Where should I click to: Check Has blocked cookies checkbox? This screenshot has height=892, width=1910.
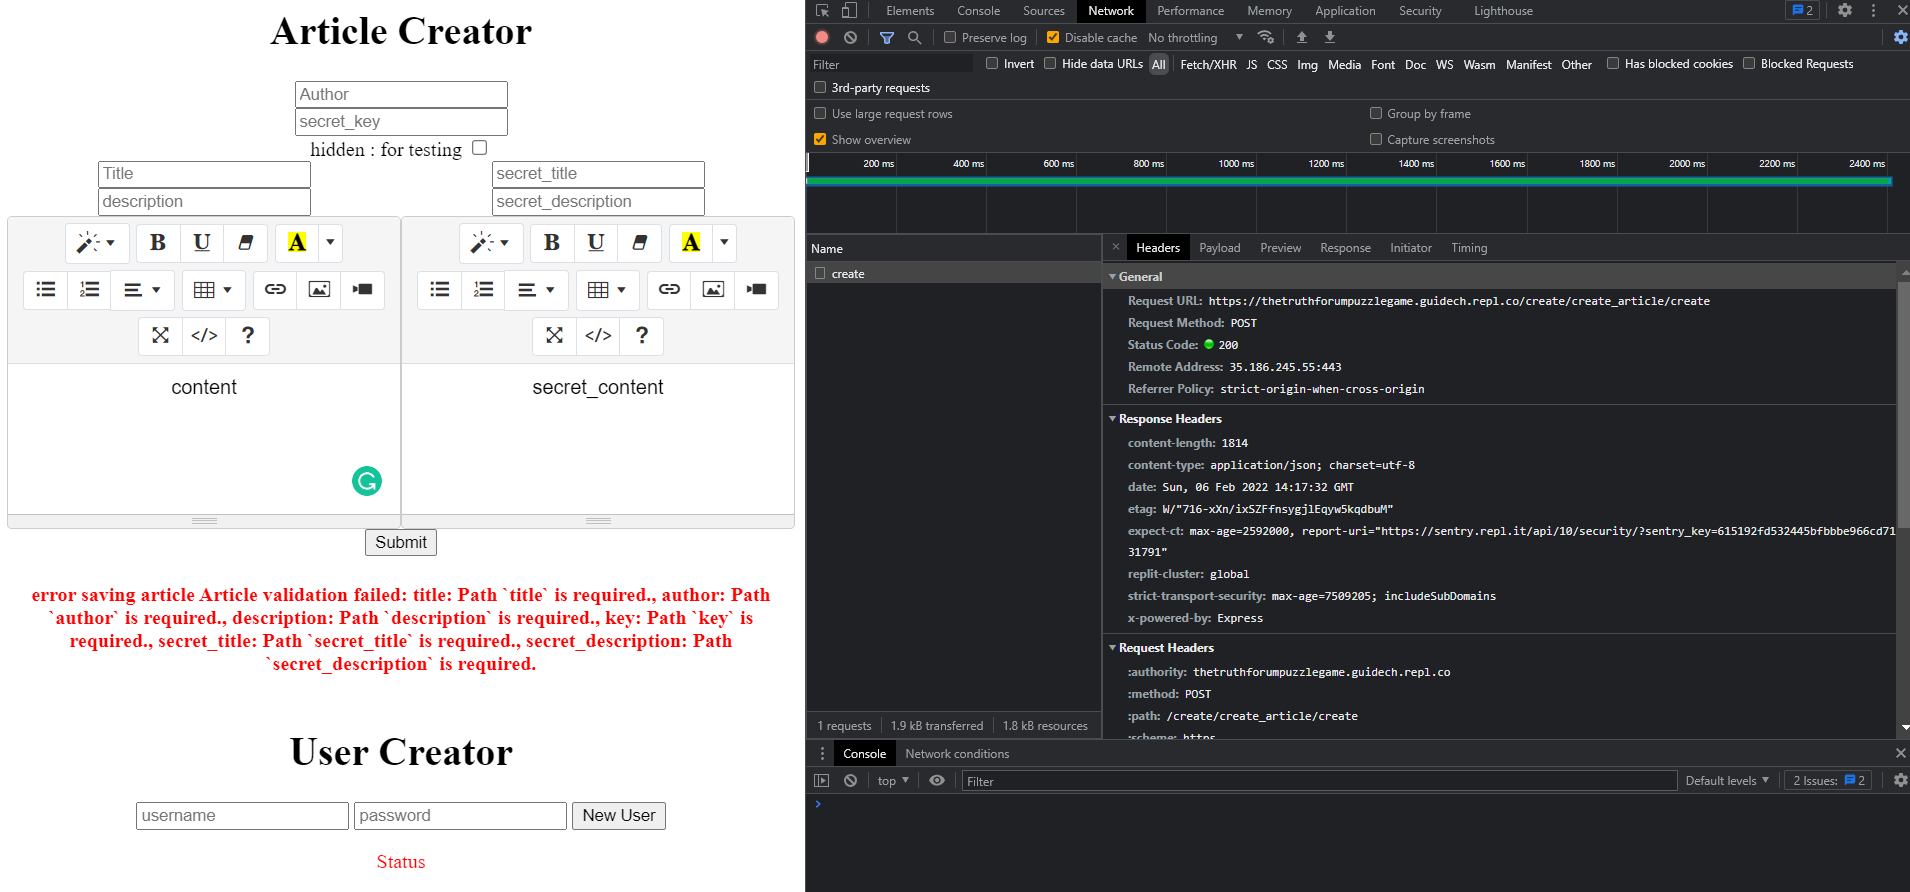pos(1613,63)
